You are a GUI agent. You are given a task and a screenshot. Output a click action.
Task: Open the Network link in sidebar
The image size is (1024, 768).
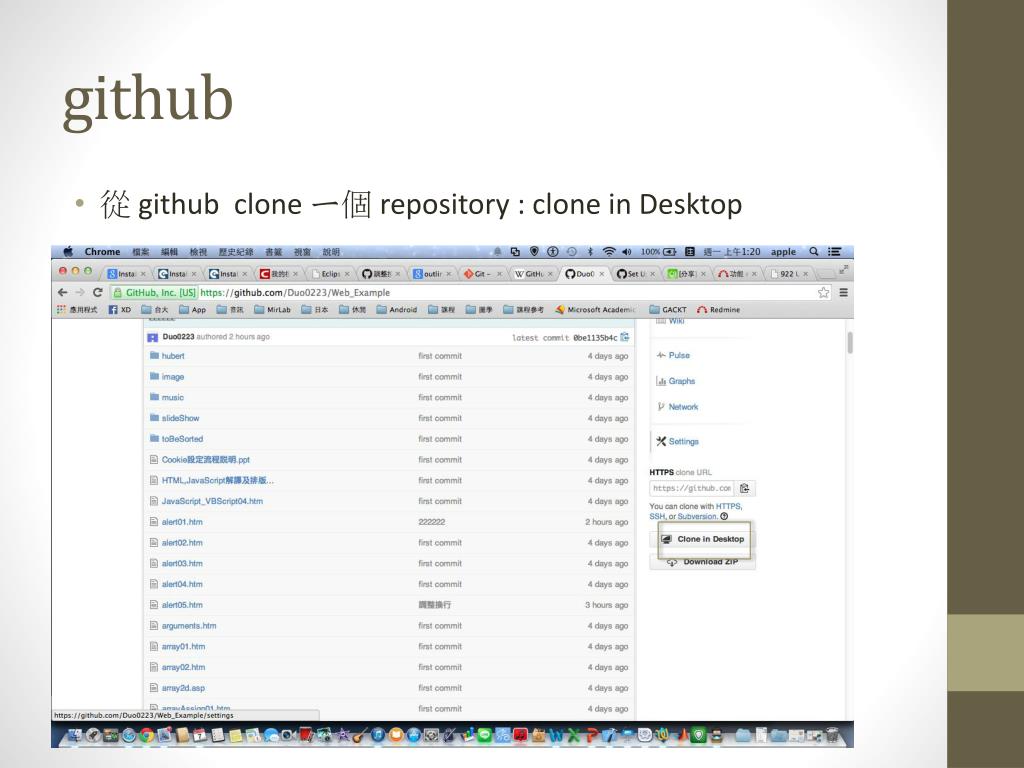click(x=683, y=407)
